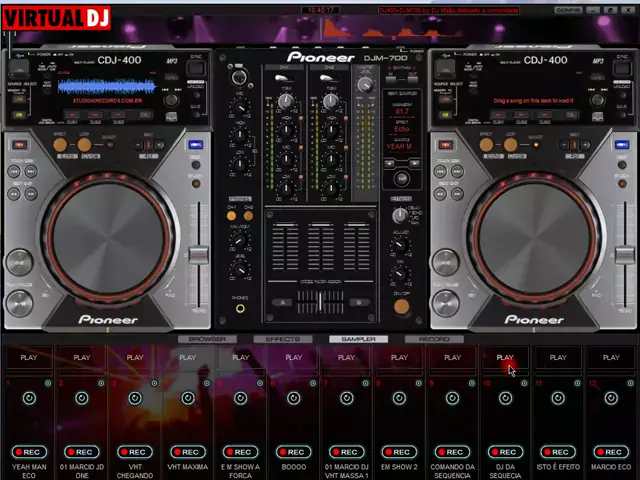Open the RECORD tab
The image size is (640, 480).
pyautogui.click(x=433, y=339)
